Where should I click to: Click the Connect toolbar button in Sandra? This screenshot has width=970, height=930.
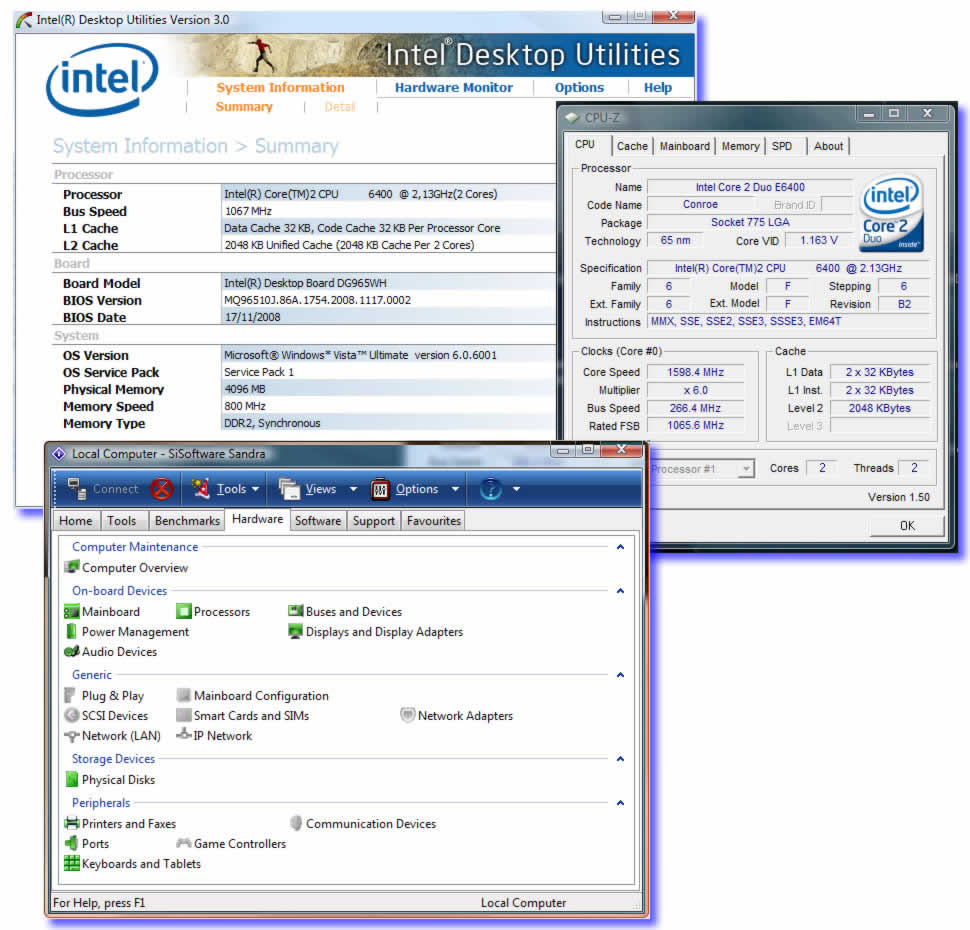tap(103, 489)
